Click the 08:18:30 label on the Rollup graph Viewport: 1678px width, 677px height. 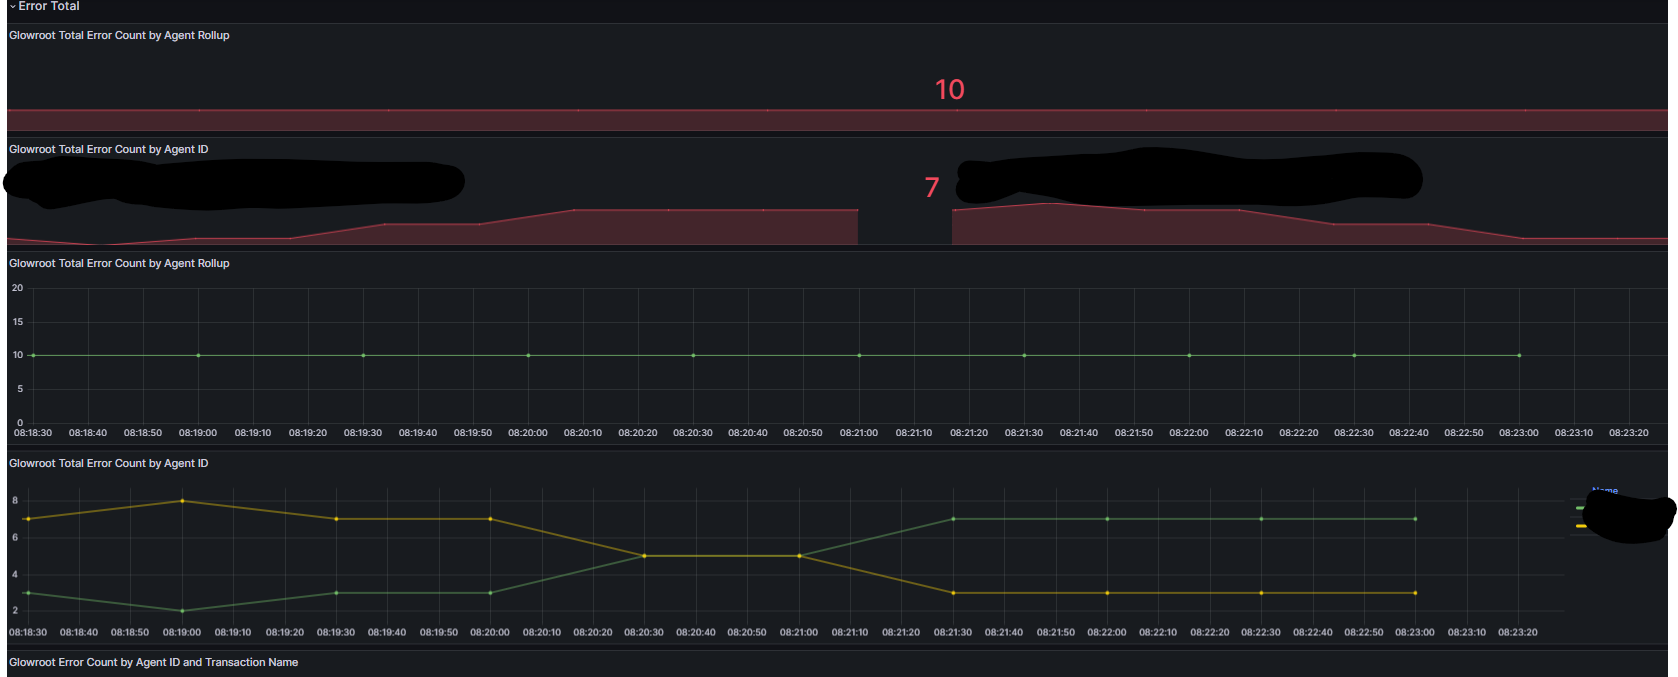[33, 433]
